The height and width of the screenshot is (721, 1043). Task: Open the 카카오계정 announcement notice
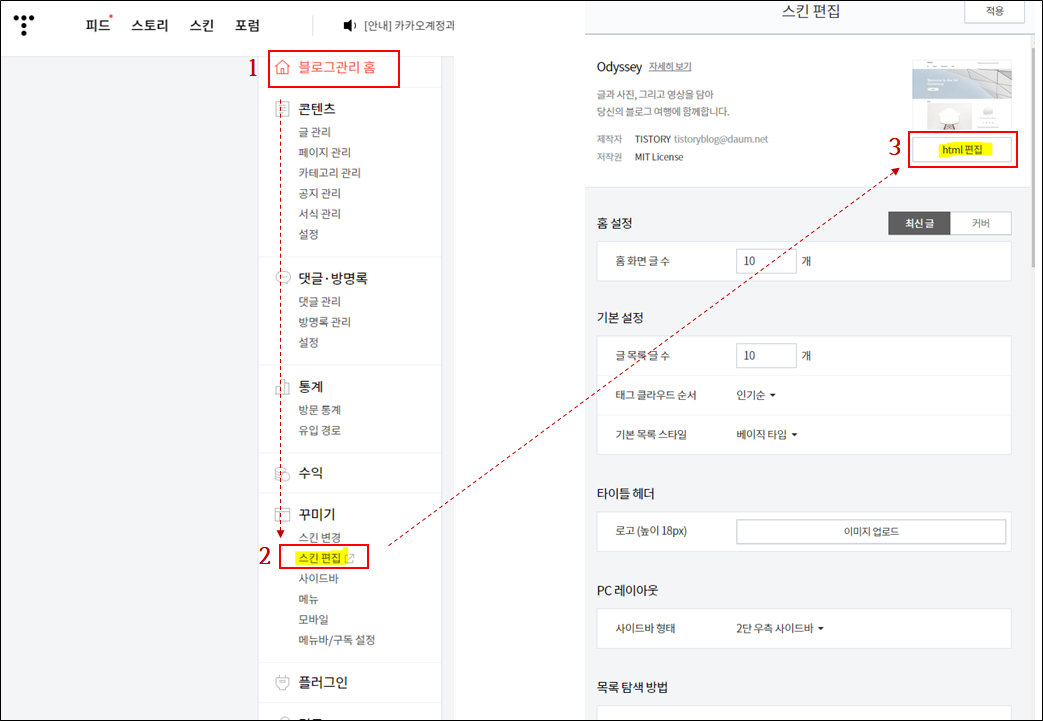point(409,25)
